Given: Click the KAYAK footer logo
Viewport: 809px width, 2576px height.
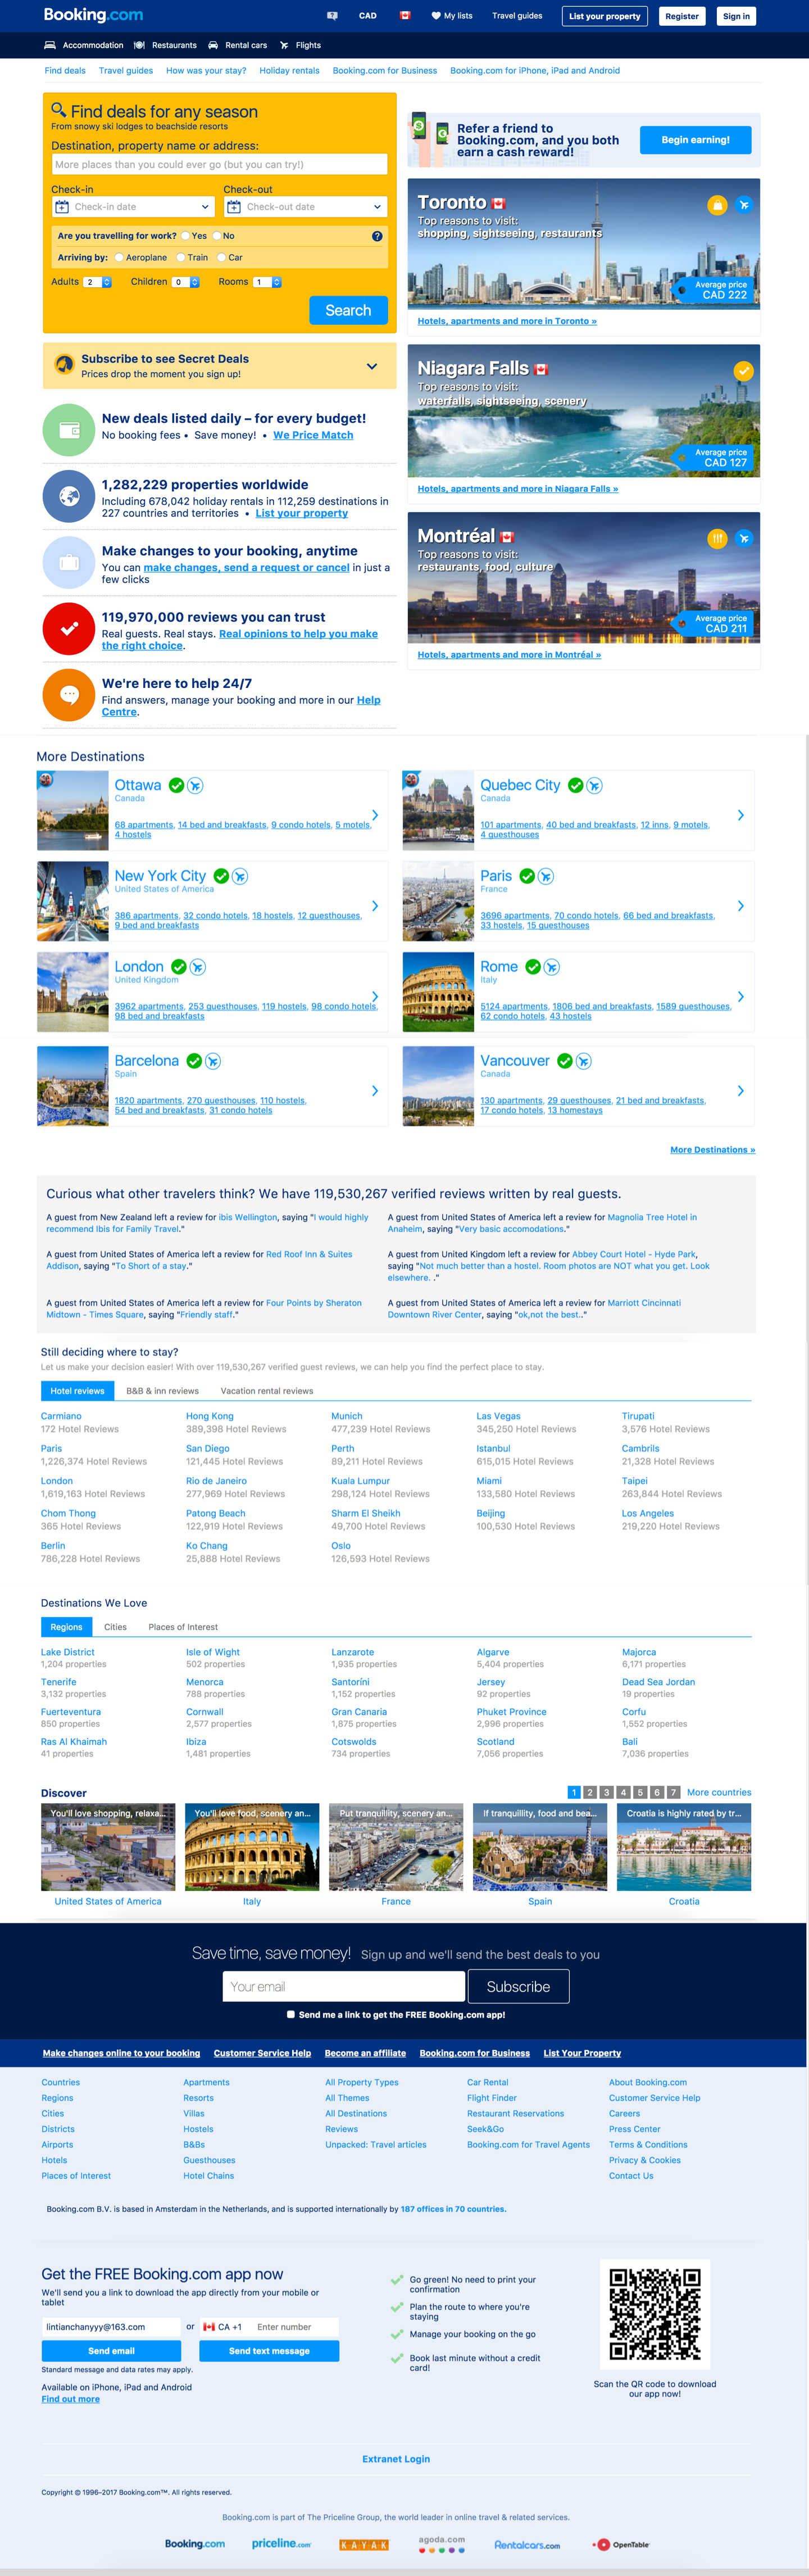Looking at the screenshot, I should point(364,2545).
